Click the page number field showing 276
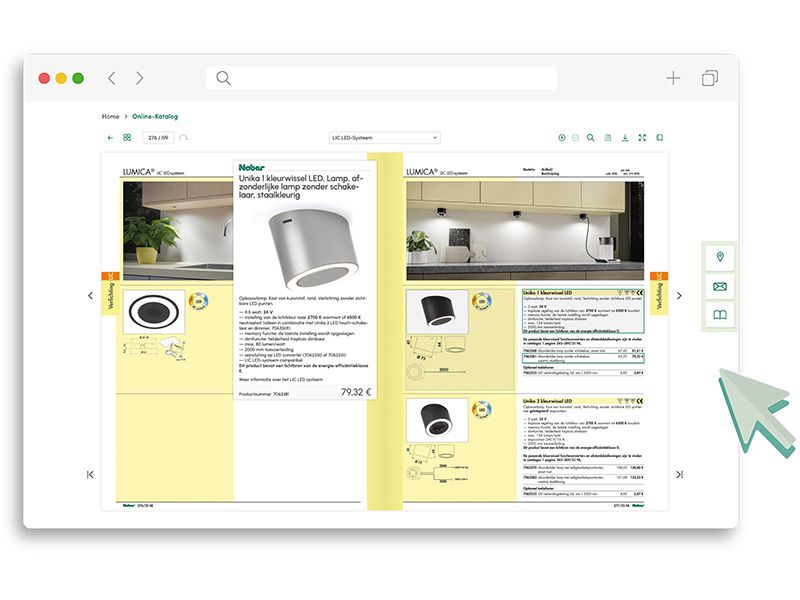 click(x=158, y=138)
